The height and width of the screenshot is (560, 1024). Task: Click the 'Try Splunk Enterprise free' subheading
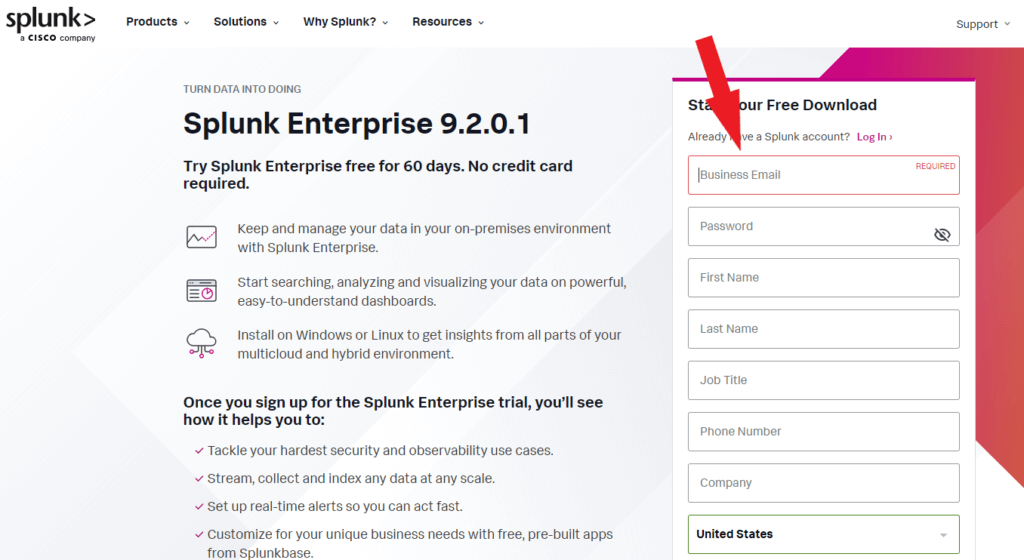point(378,174)
